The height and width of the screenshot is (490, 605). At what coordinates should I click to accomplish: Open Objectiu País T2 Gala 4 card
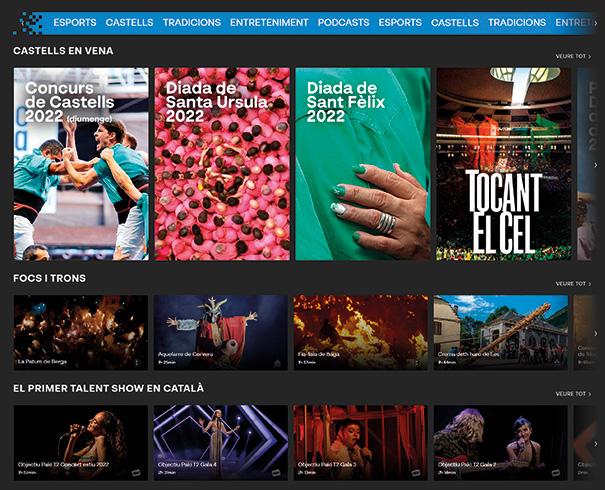221,443
